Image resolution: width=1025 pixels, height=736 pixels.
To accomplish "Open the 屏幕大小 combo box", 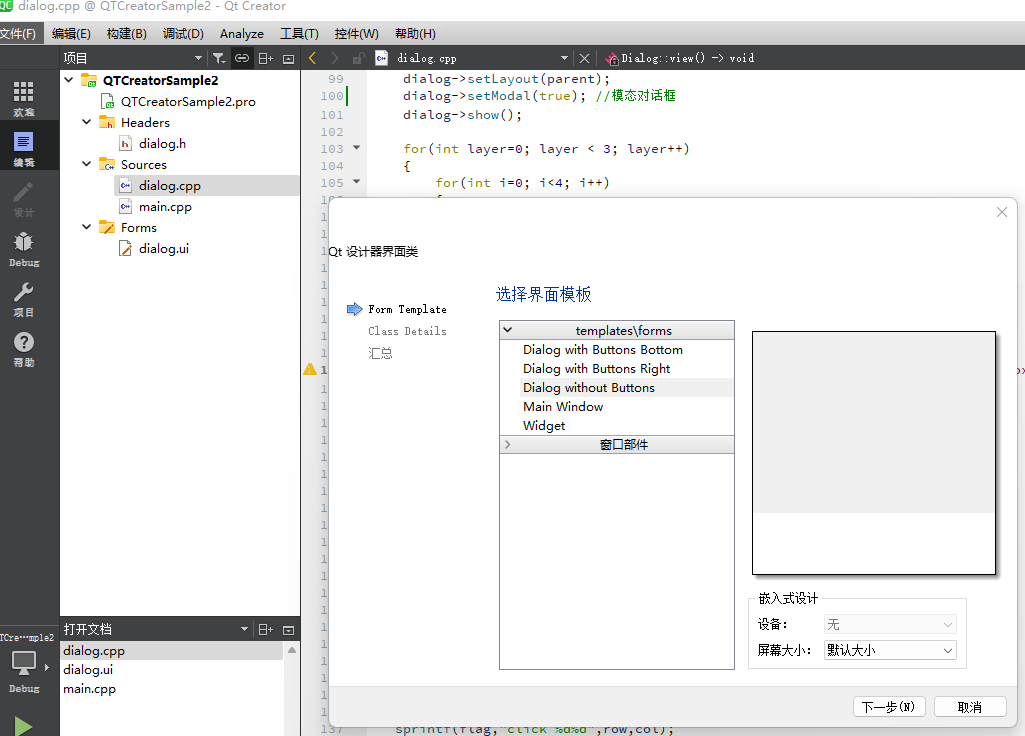I will point(890,650).
